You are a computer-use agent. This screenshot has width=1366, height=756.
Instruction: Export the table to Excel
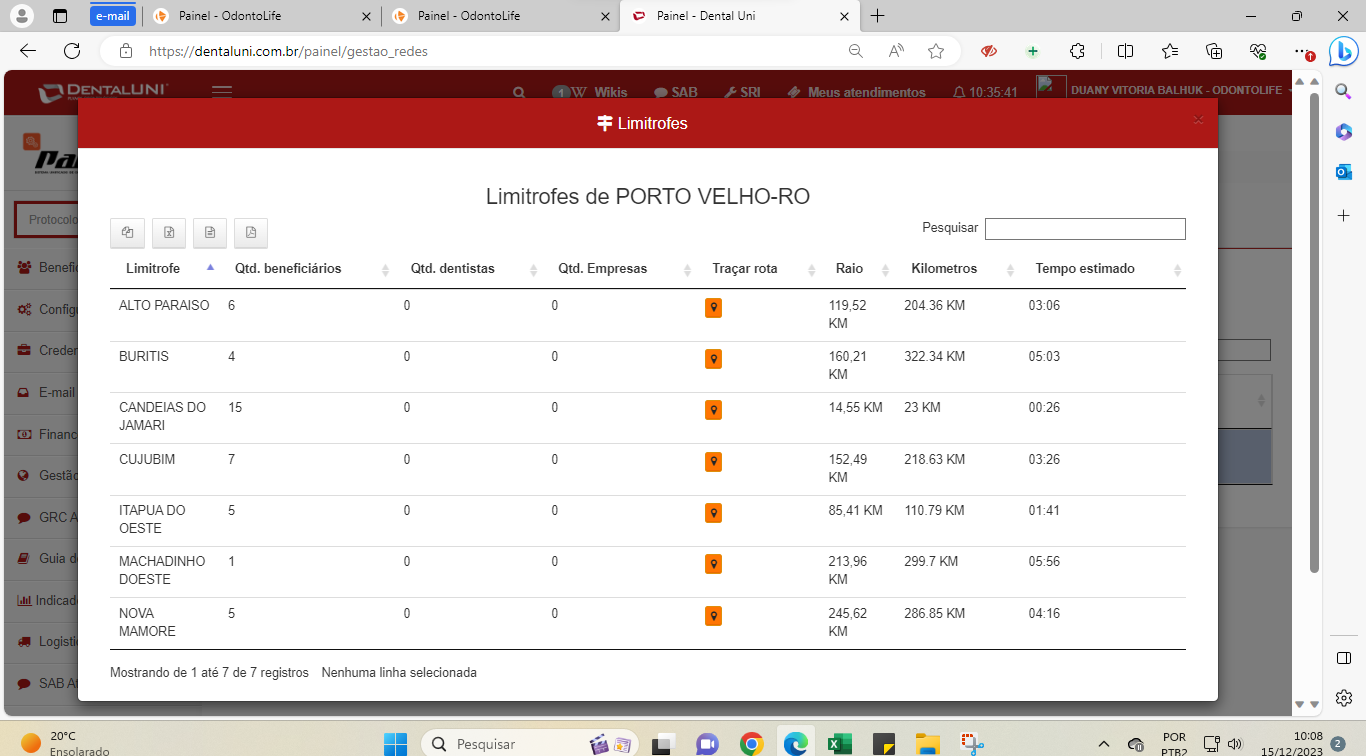(169, 233)
